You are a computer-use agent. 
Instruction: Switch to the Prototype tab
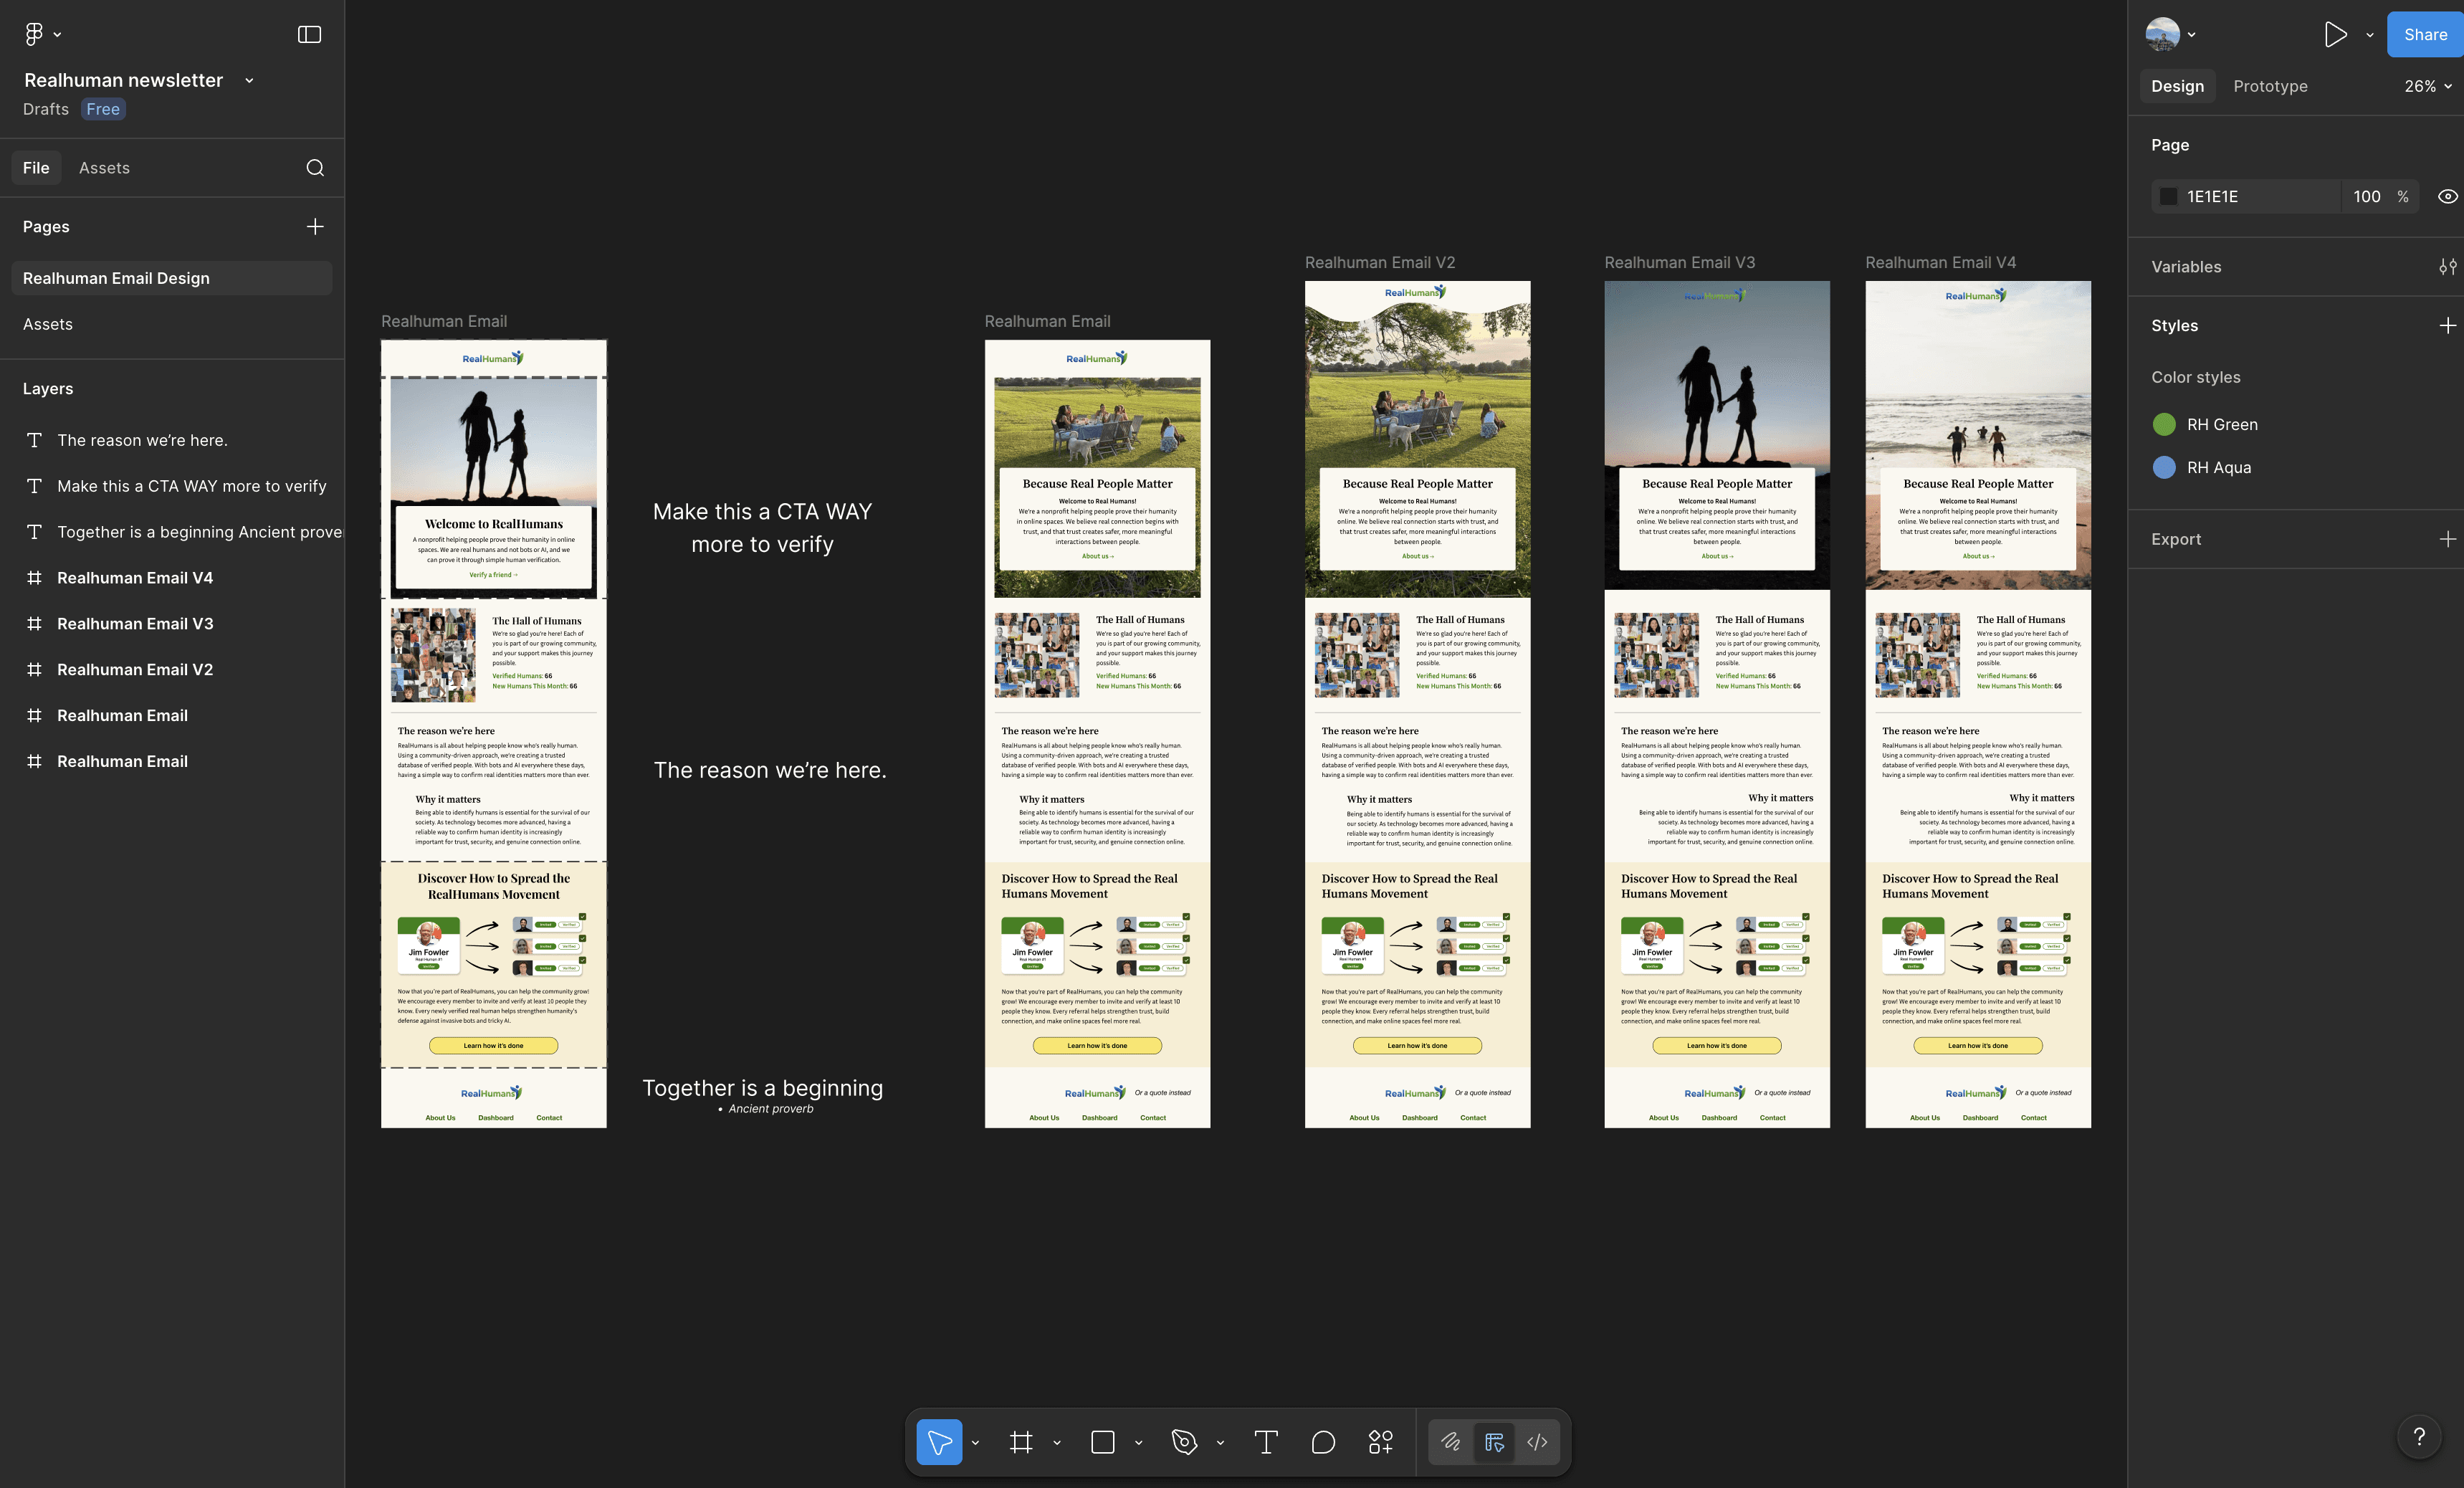(x=2270, y=86)
